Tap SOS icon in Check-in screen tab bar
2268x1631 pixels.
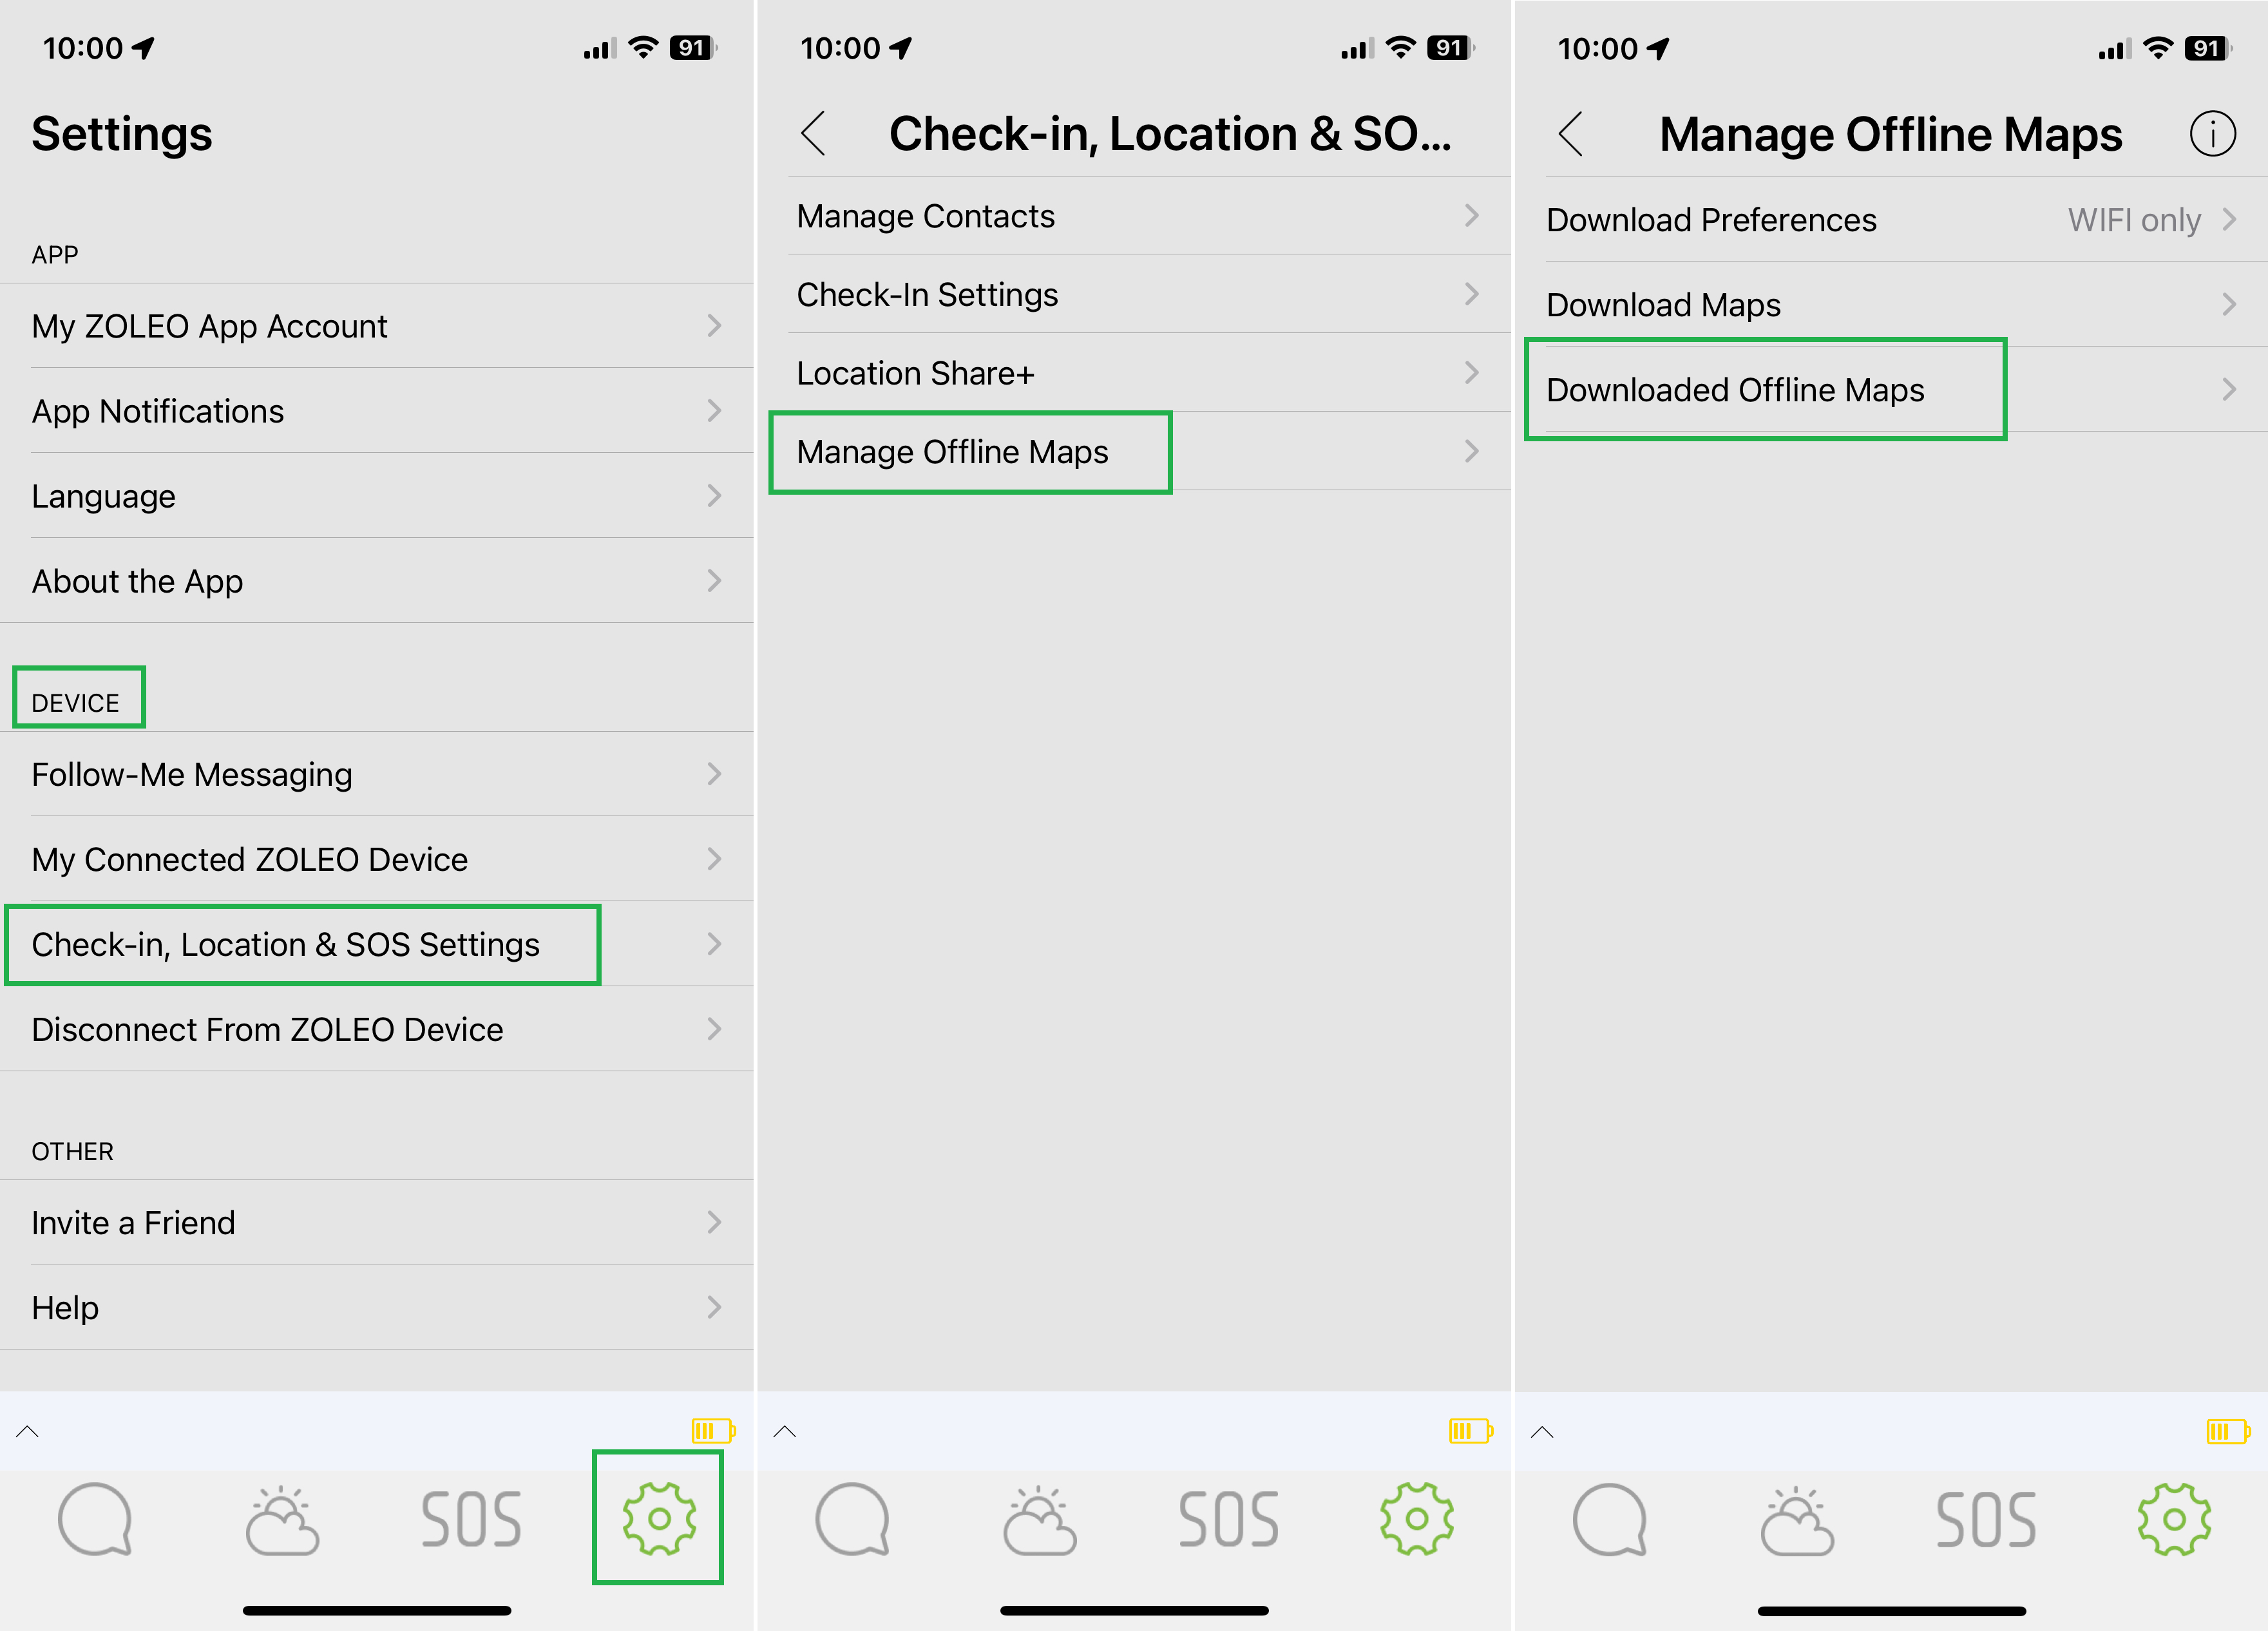[x=1228, y=1519]
